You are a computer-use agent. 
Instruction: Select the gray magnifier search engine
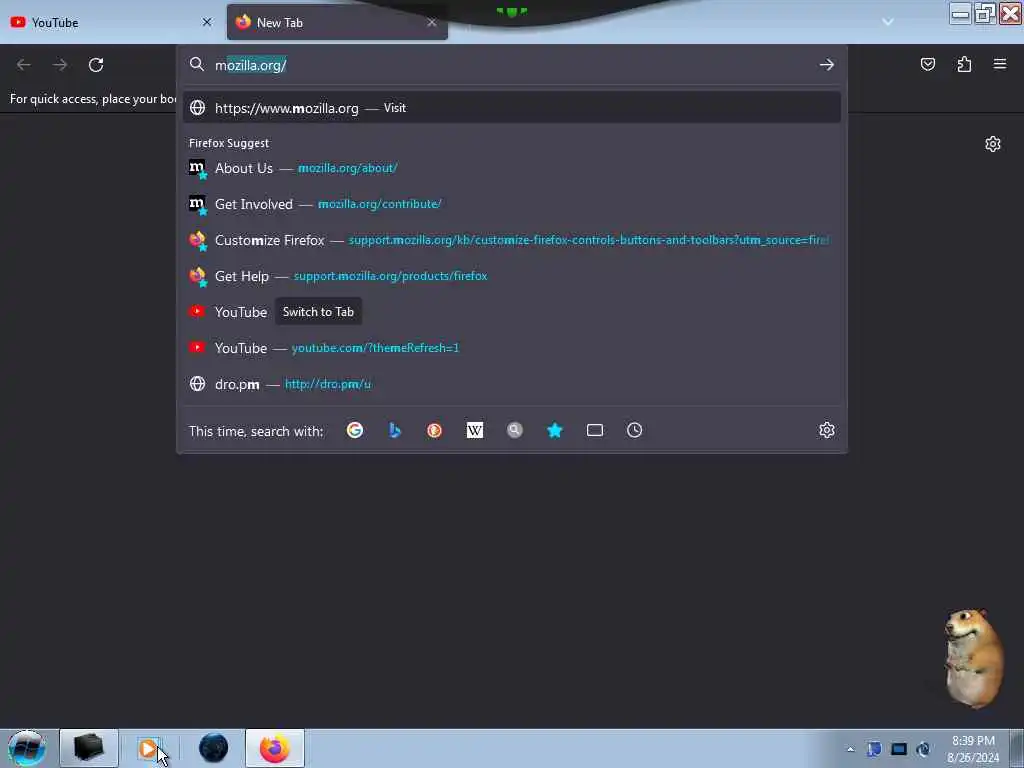tap(515, 430)
